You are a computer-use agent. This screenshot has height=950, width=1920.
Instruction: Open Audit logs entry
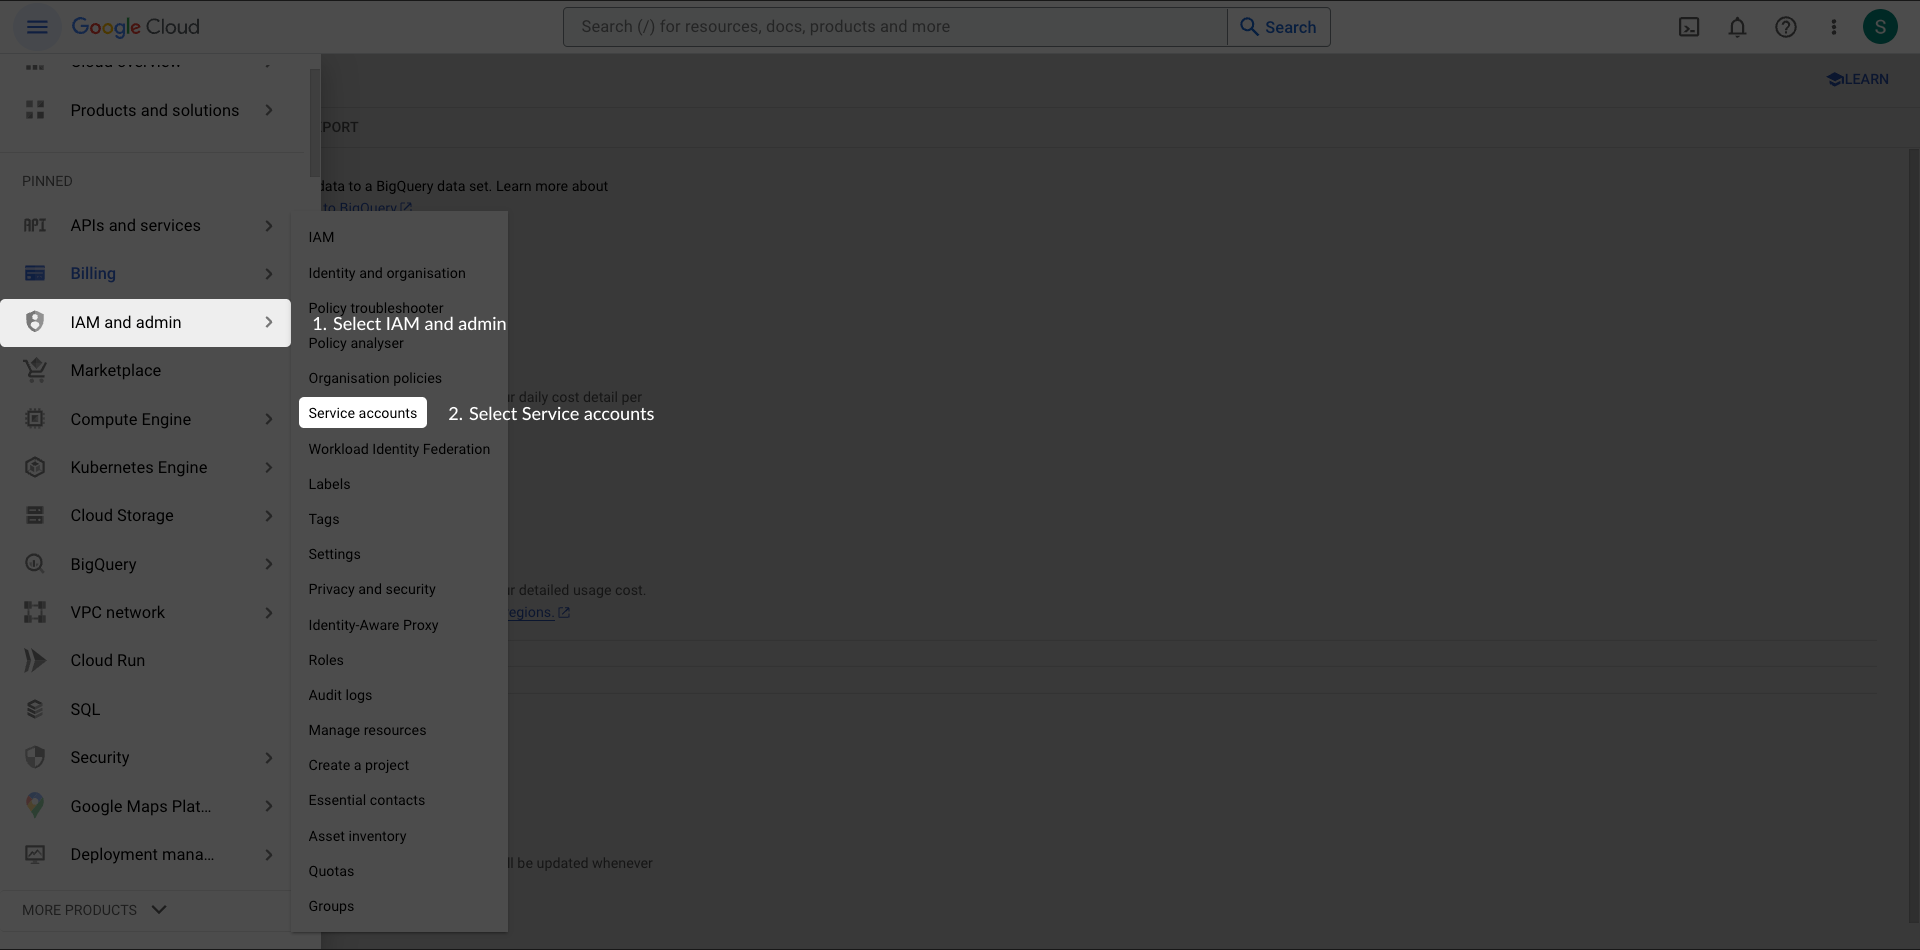[x=340, y=695]
